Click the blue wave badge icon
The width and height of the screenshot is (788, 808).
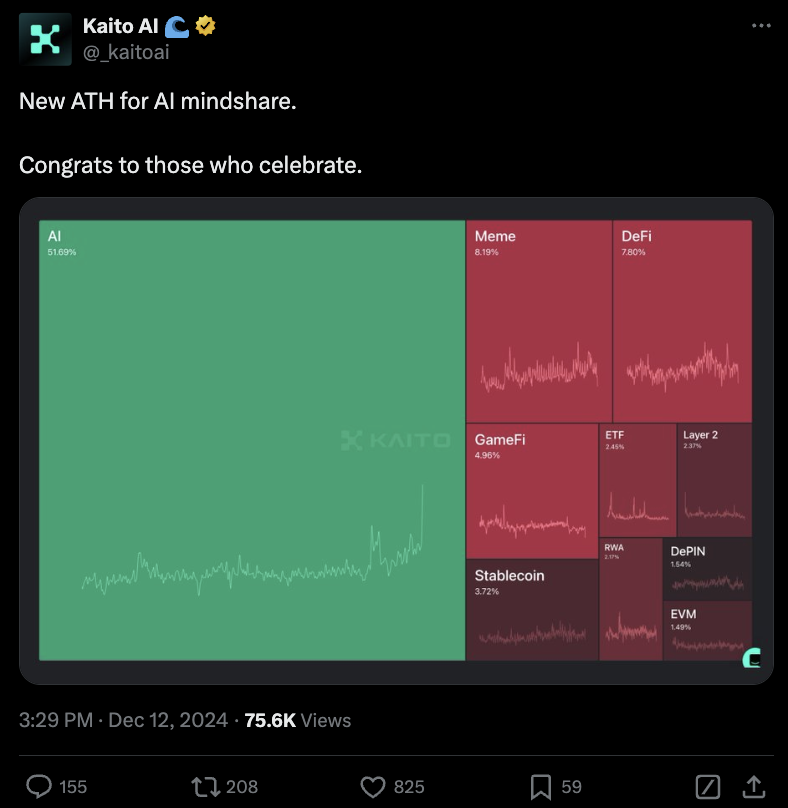pos(177,27)
